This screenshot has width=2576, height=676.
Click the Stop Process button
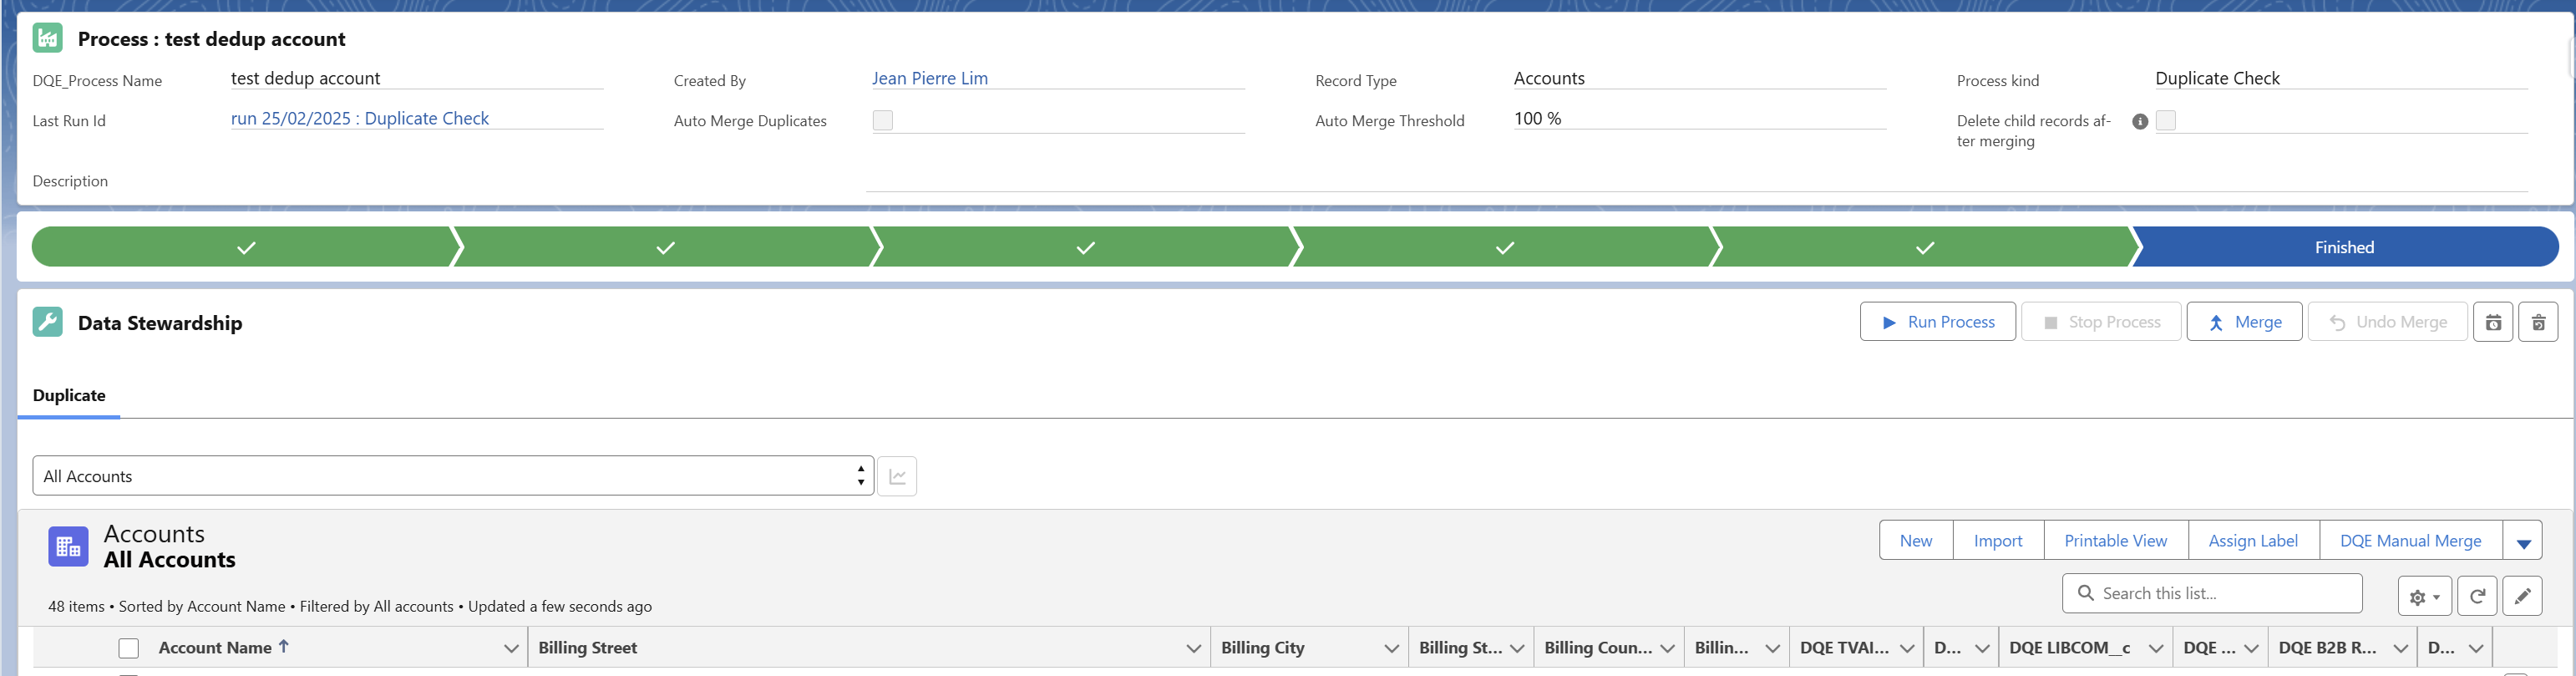[2101, 322]
